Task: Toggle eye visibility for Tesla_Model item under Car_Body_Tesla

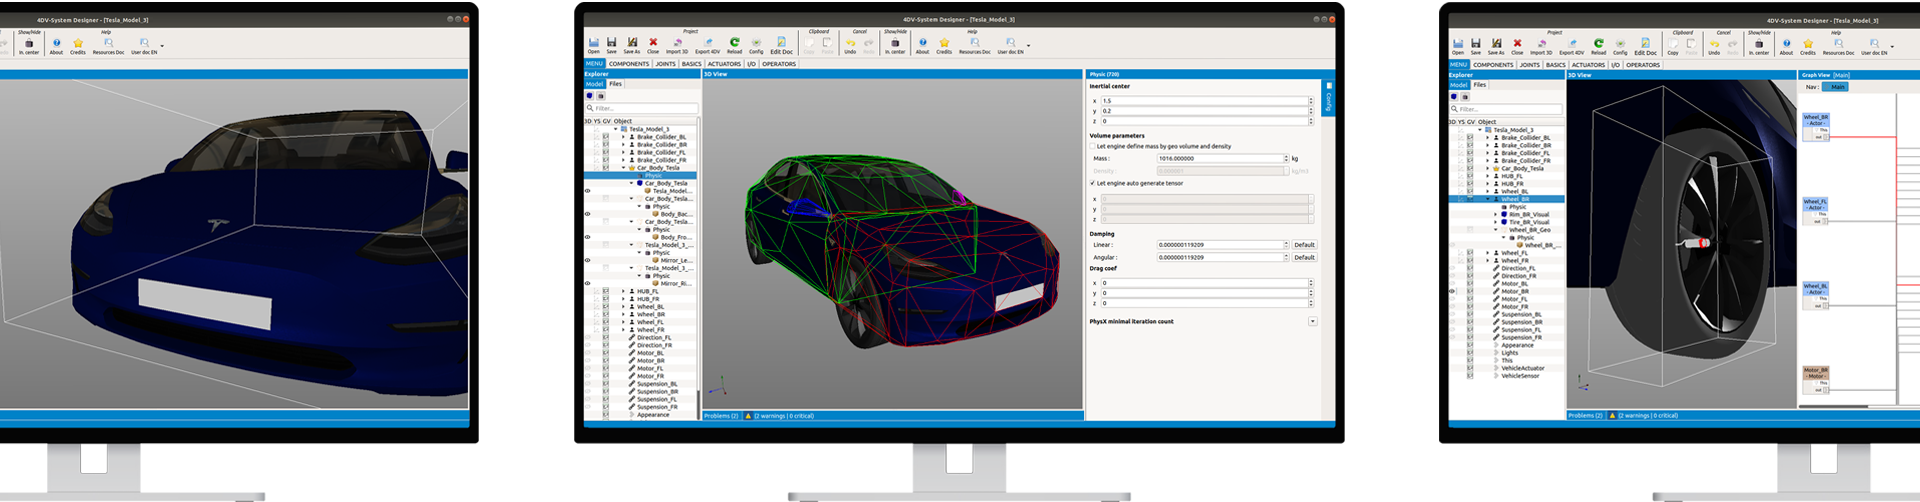Action: [587, 191]
